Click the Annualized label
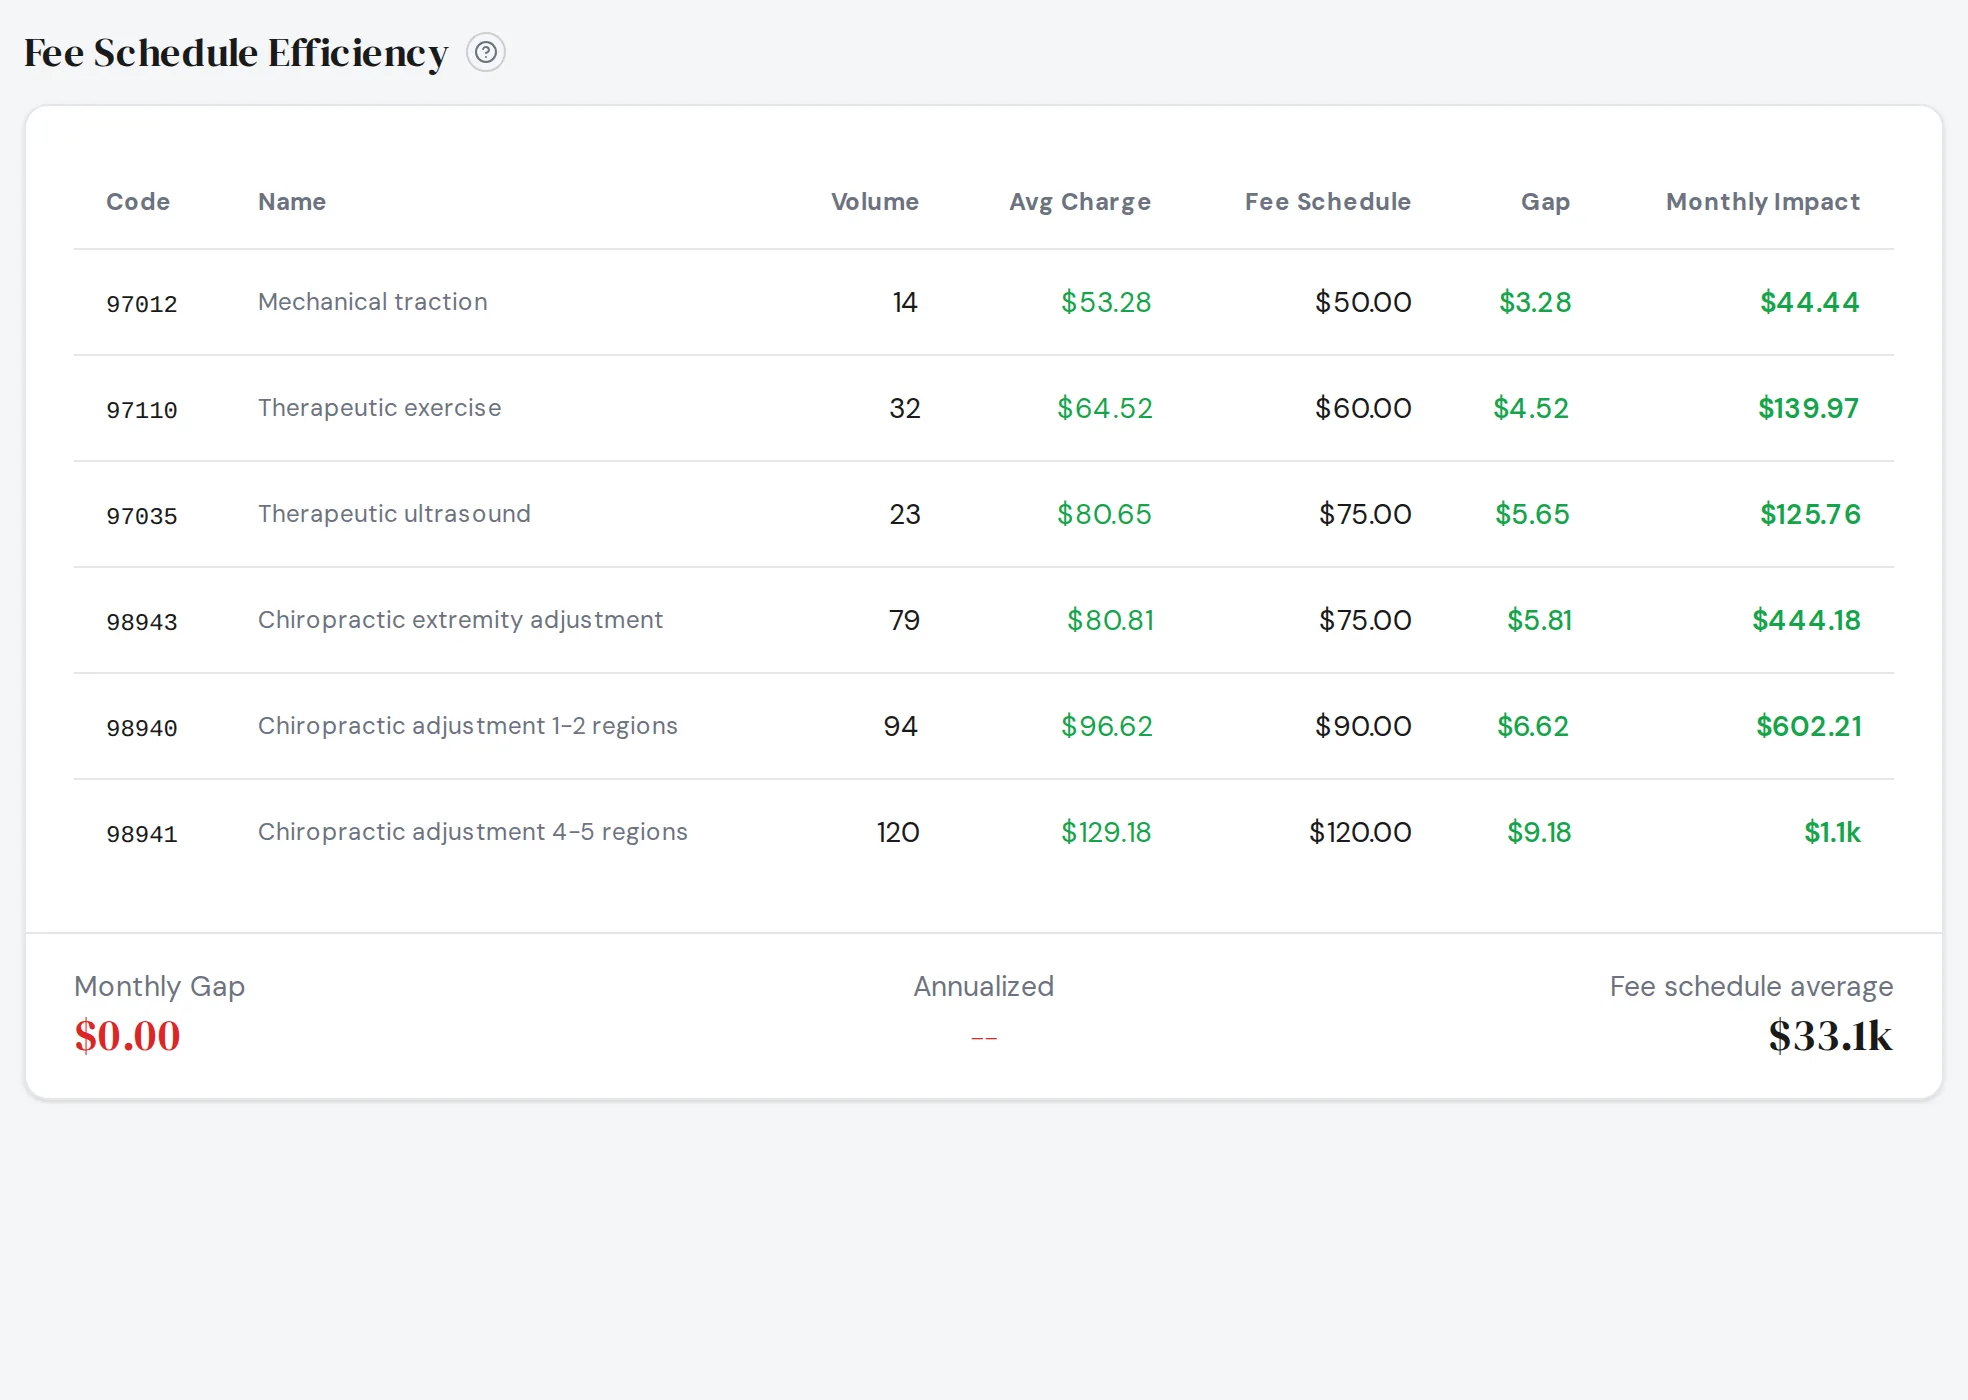The width and height of the screenshot is (1968, 1400). coord(984,987)
